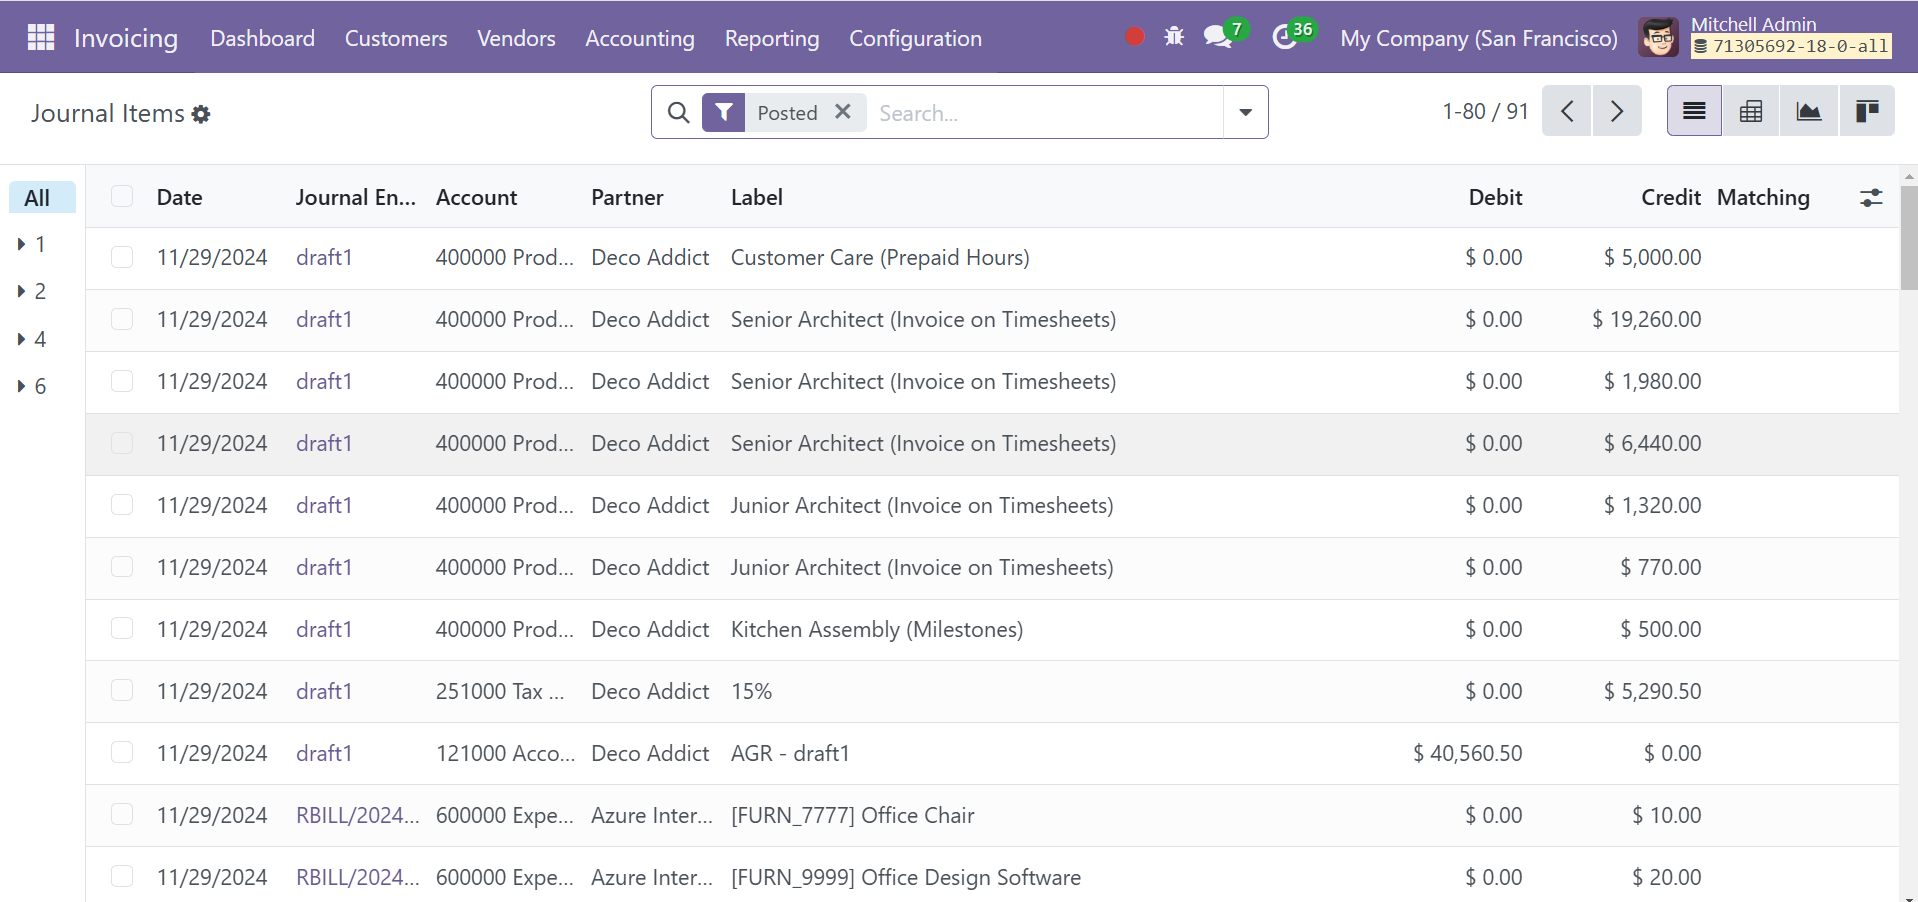Image resolution: width=1918 pixels, height=902 pixels.
Task: Check the $ 6,440.00 credit row
Action: tap(122, 443)
